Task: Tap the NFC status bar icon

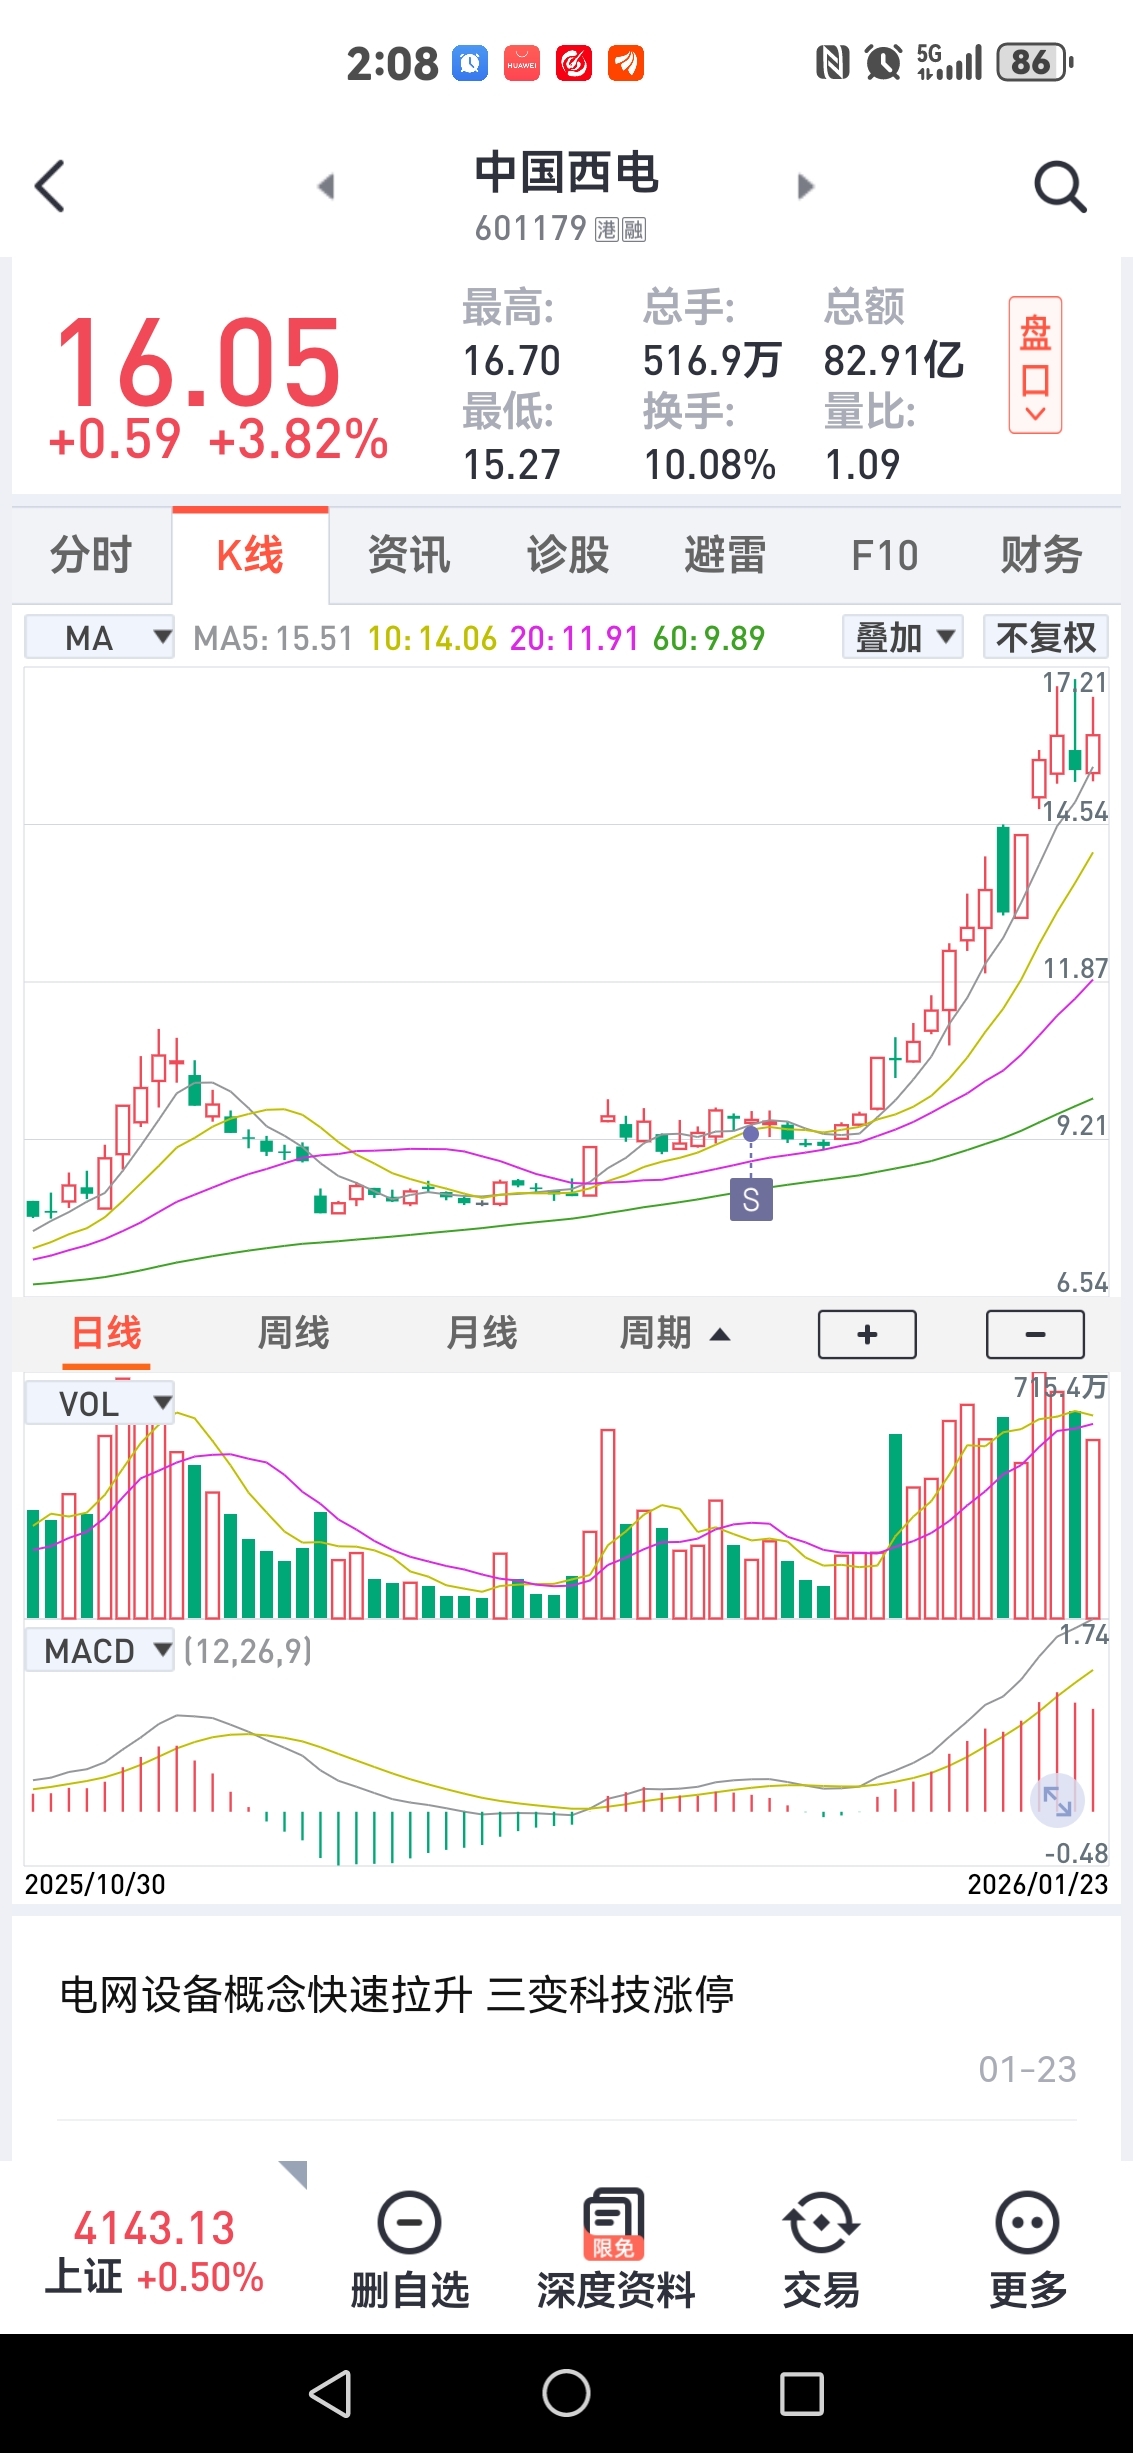Action: pos(832,63)
